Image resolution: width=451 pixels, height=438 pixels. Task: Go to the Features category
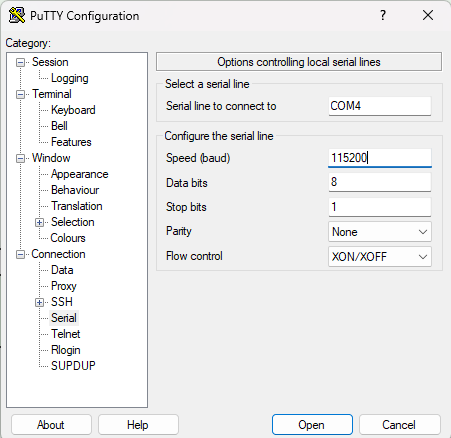[71, 142]
